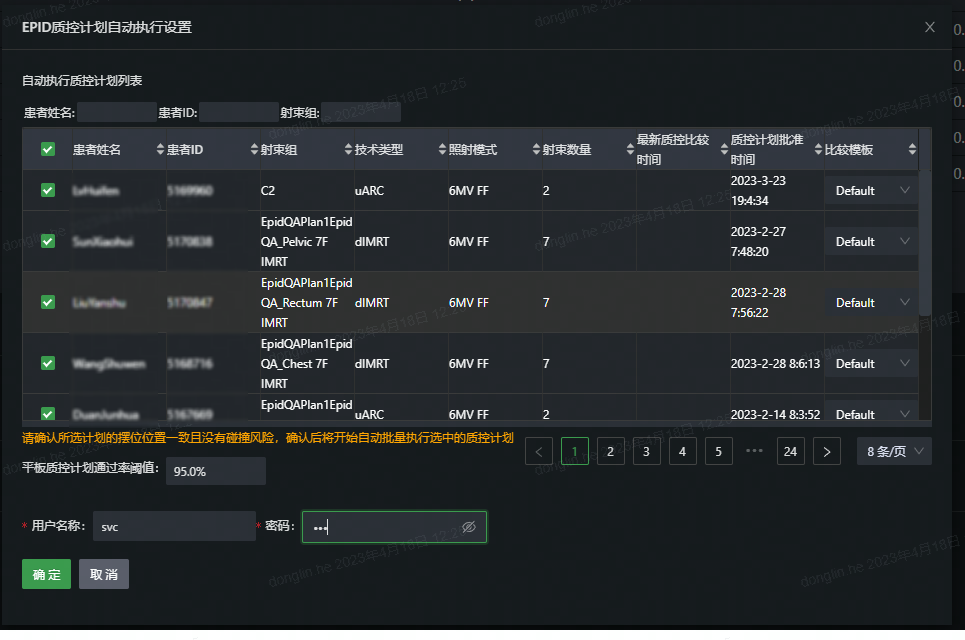This screenshot has height=640, width=965.
Task: Open template dropdown for QA_Chest row
Action: tap(871, 364)
